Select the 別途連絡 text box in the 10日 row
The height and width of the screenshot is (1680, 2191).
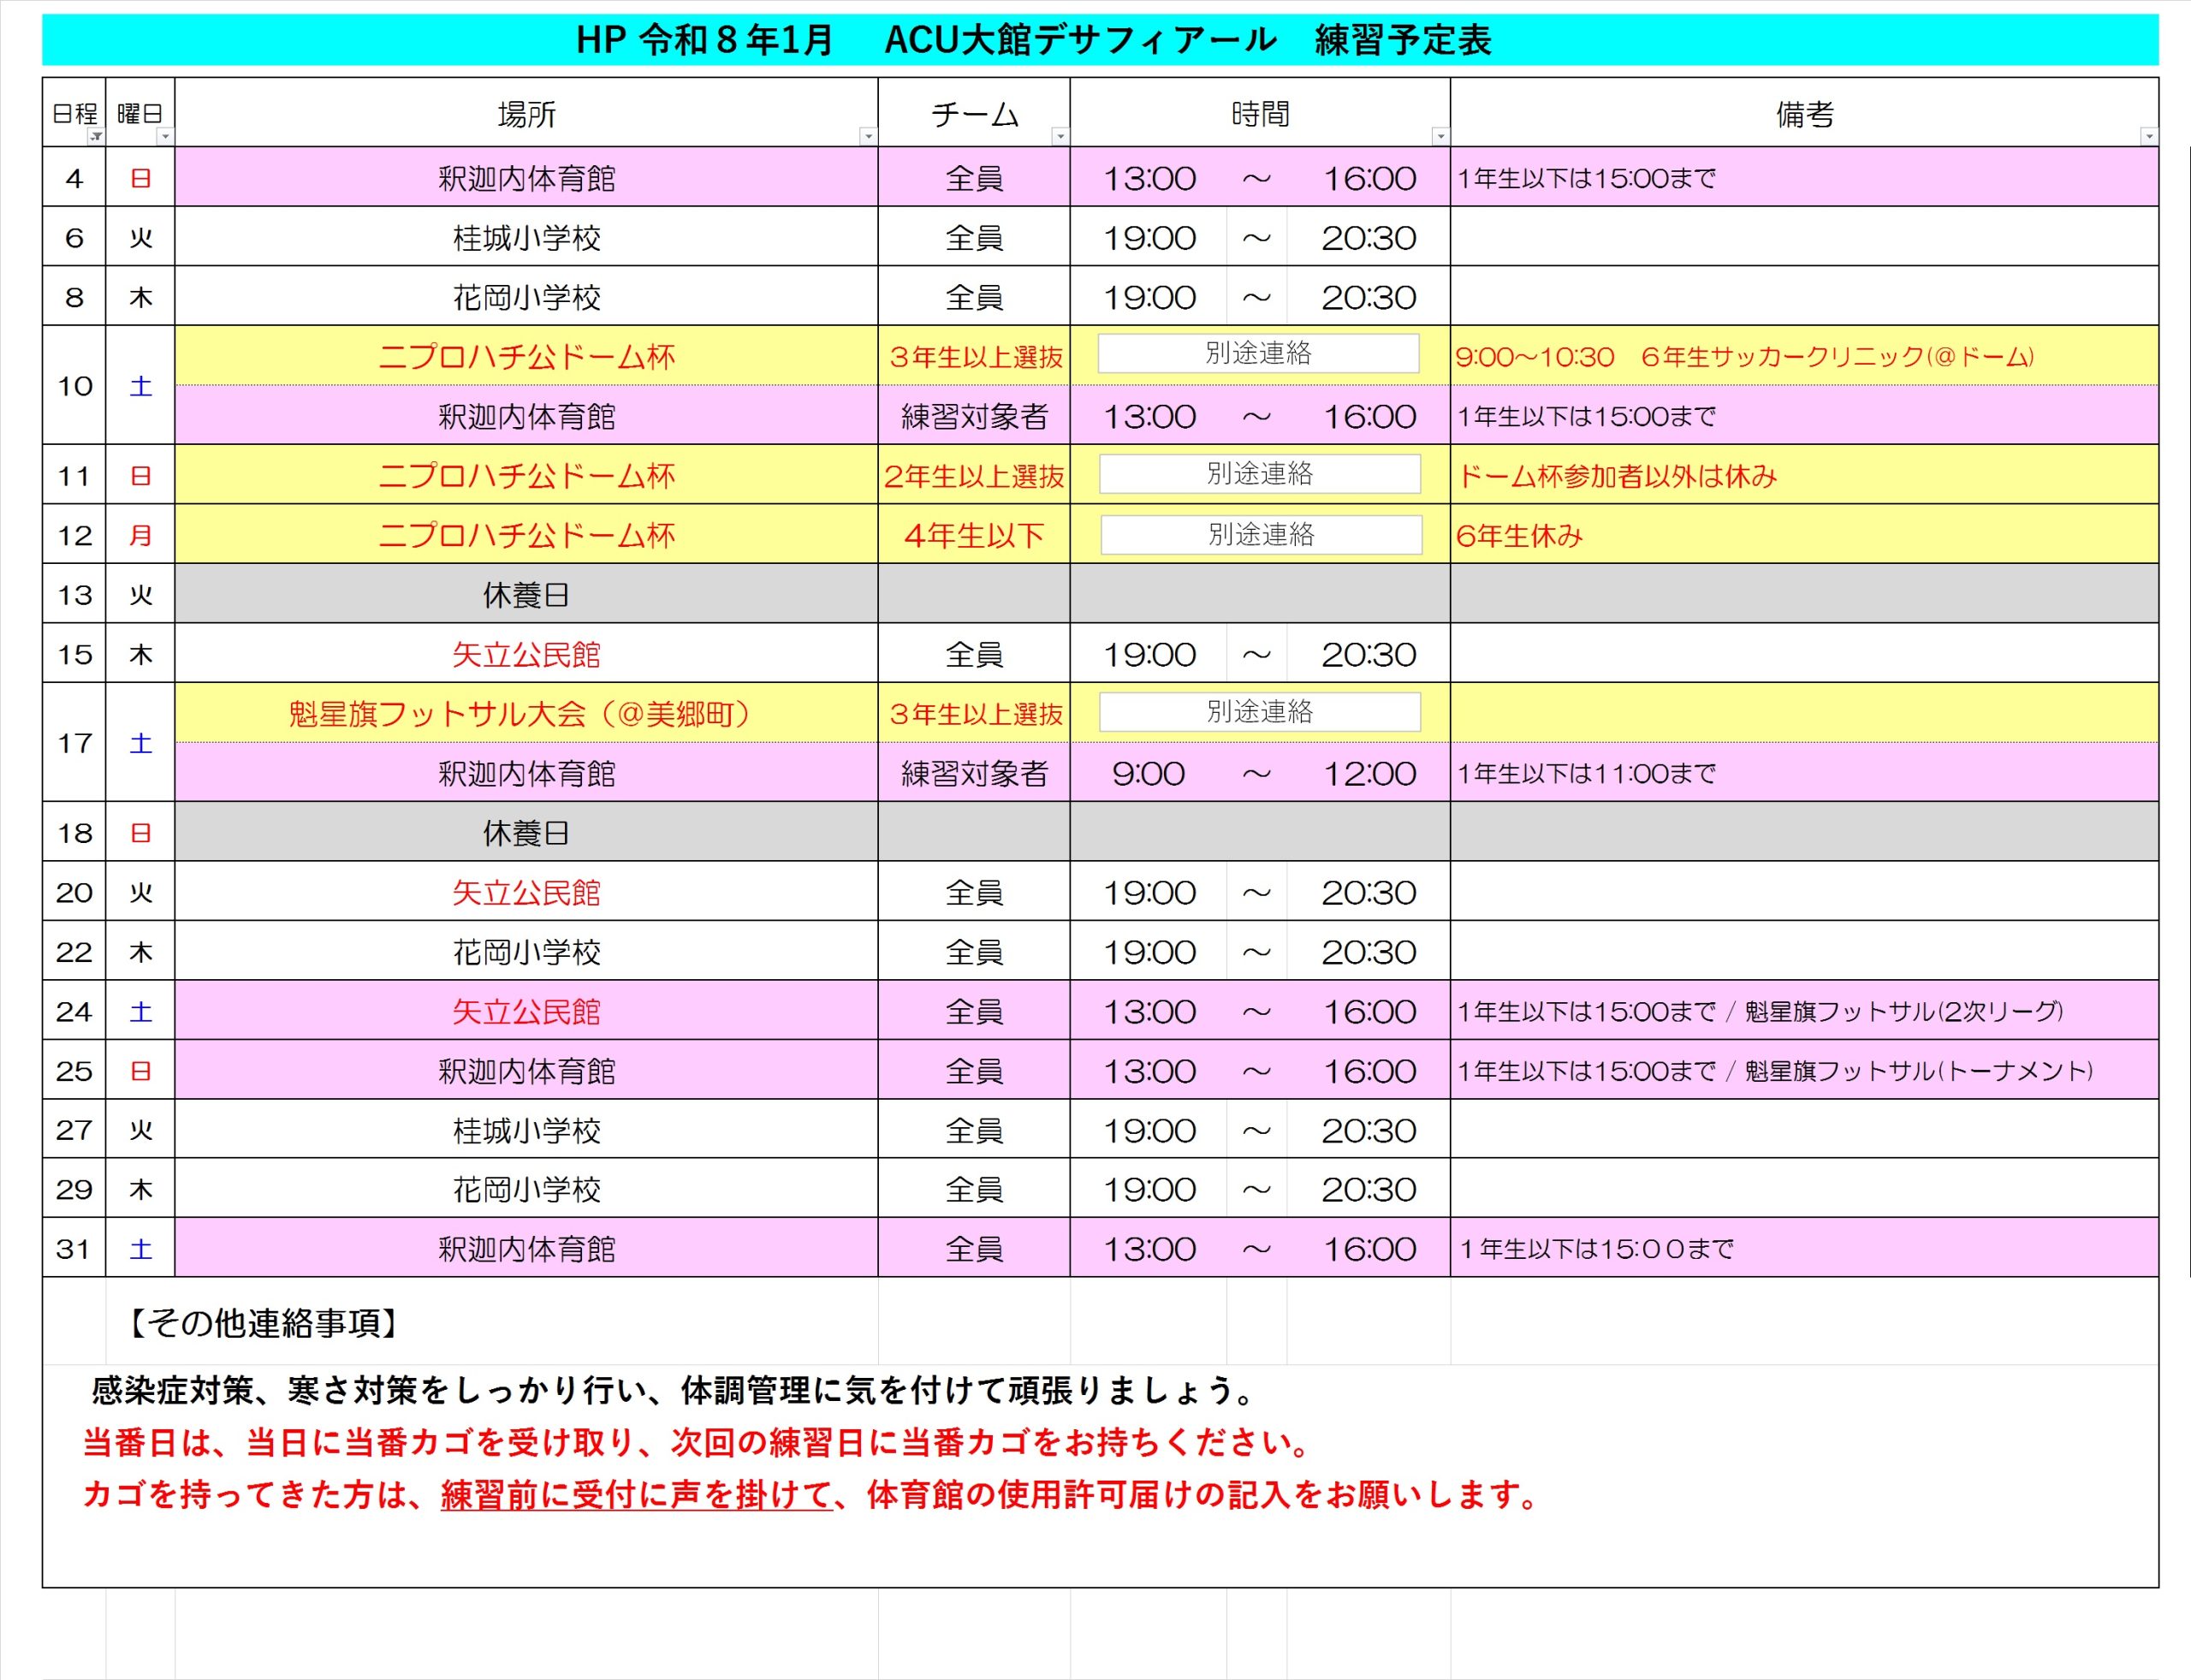[x=1258, y=354]
